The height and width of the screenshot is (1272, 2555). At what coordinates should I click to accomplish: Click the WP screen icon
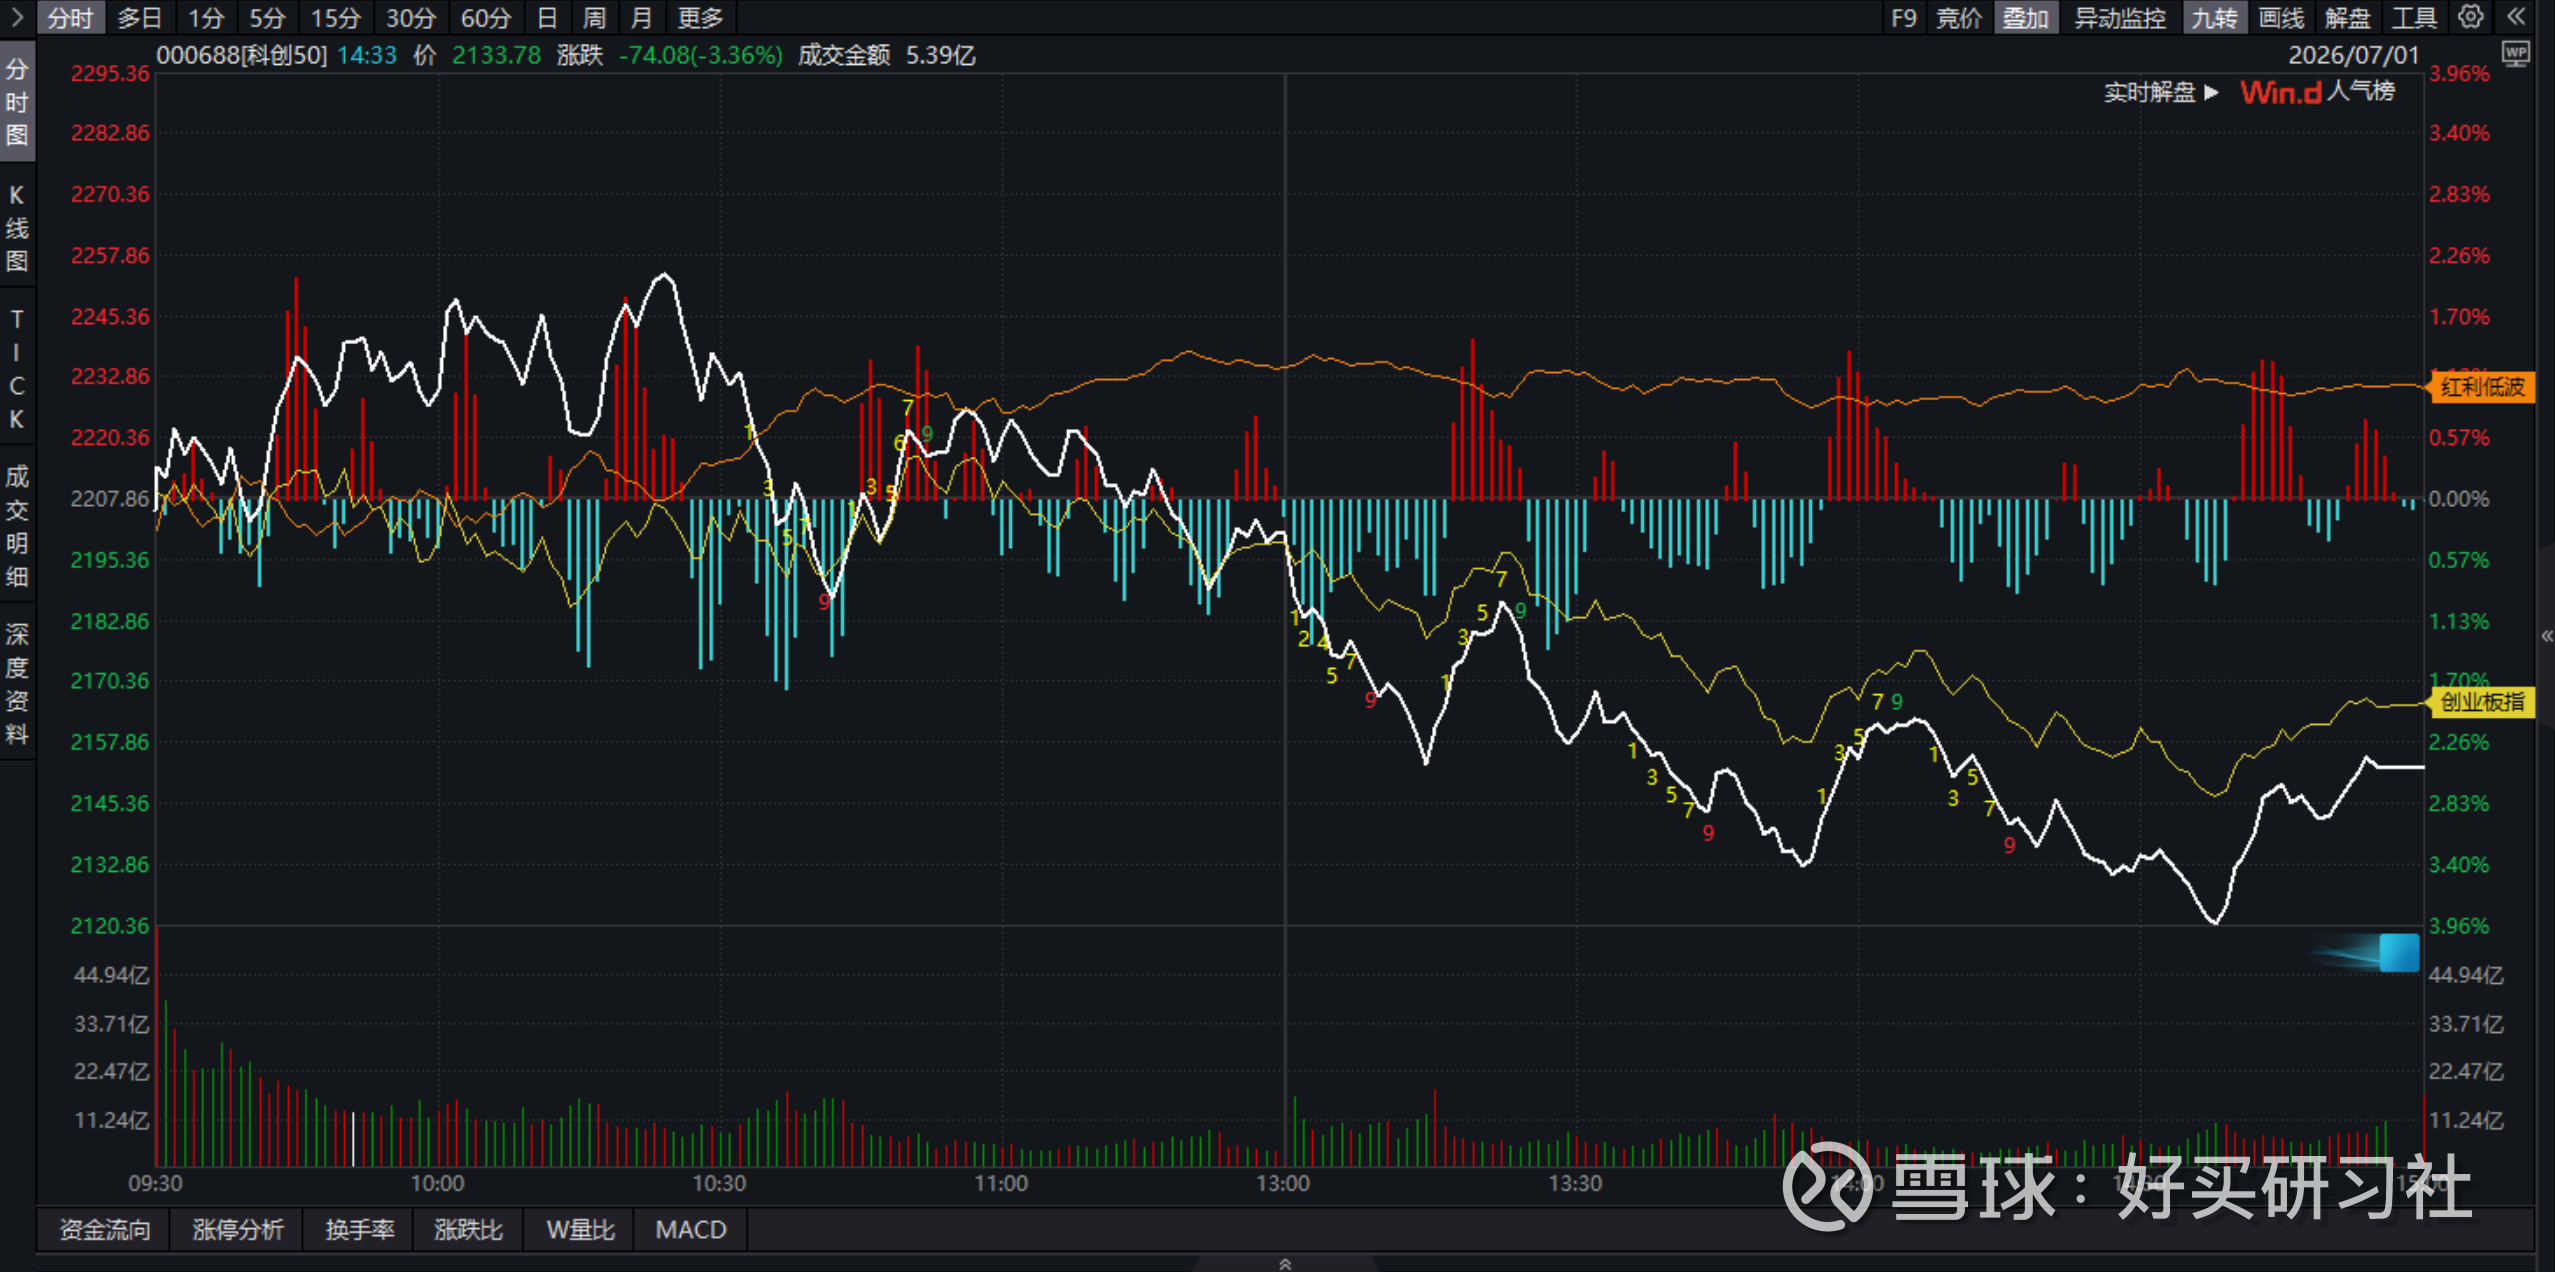point(2516,54)
